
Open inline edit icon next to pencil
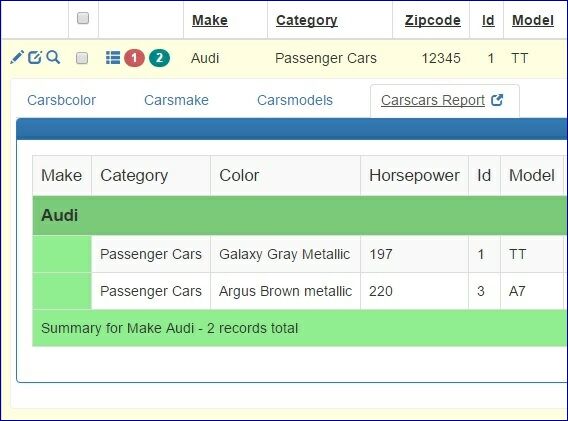[35, 57]
